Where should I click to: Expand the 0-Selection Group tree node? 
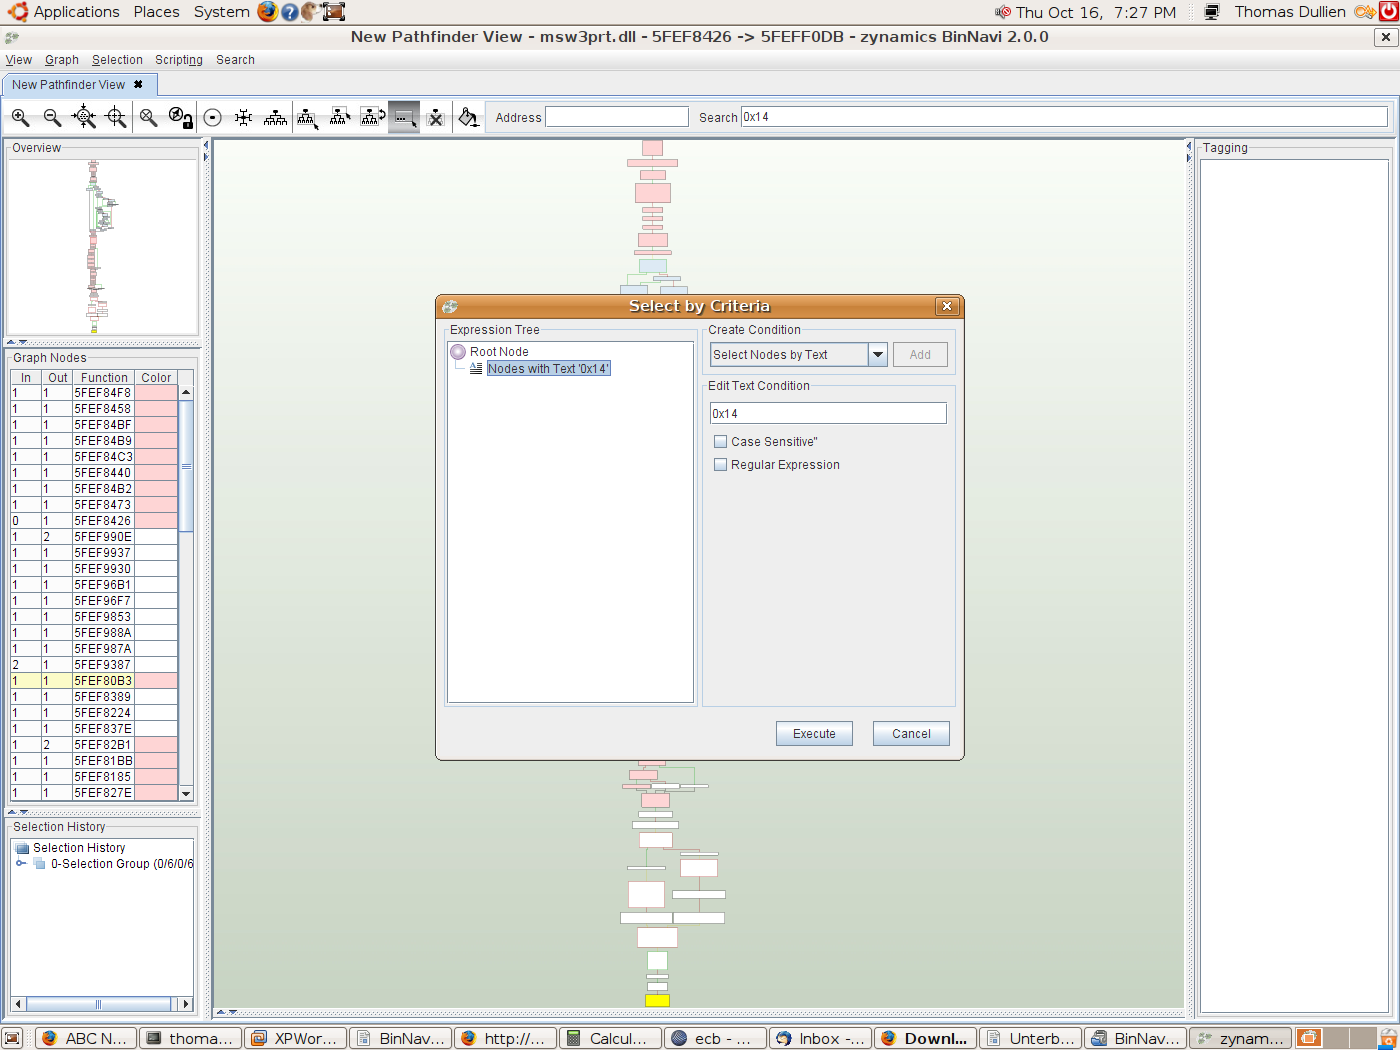(21, 864)
